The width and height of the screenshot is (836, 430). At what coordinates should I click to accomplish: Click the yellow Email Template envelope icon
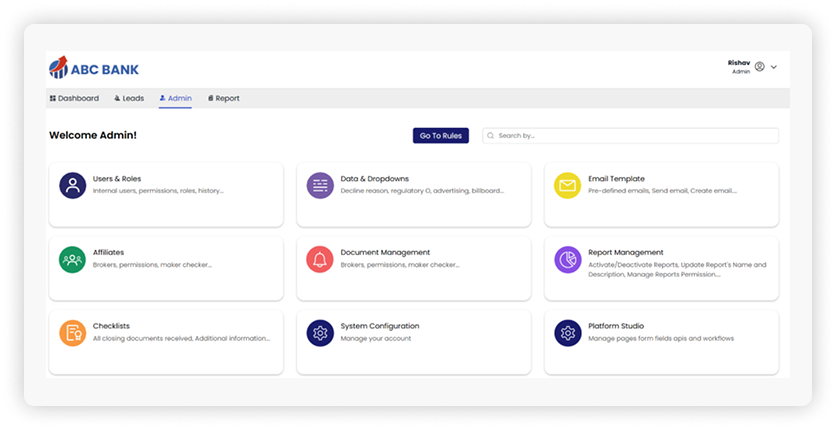coord(567,185)
